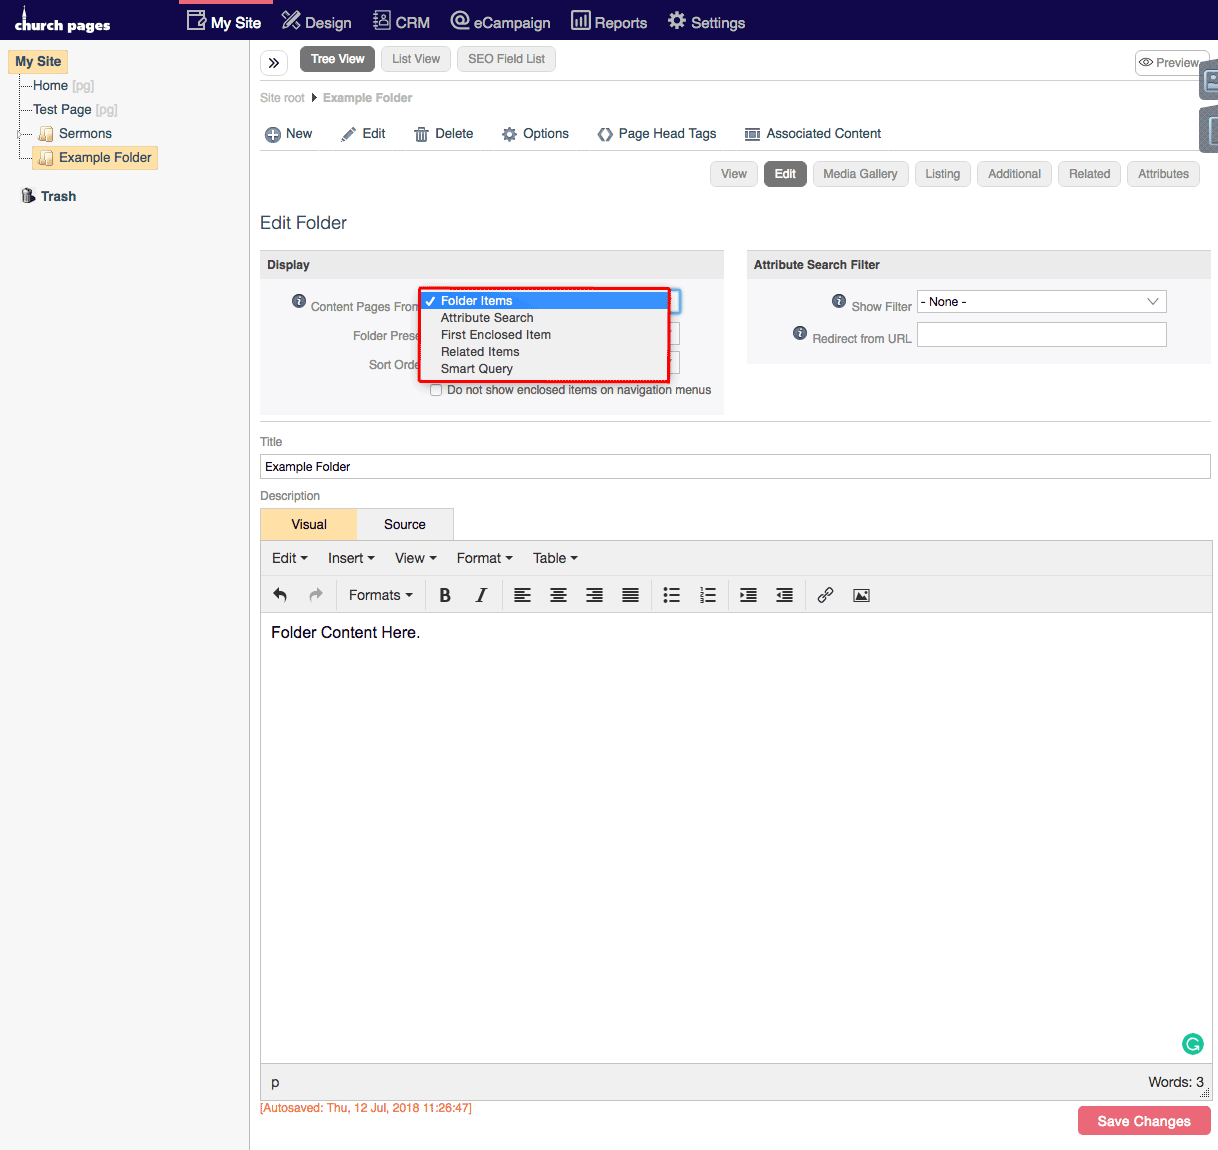
Task: Open the Trash in site tree
Action: (49, 196)
